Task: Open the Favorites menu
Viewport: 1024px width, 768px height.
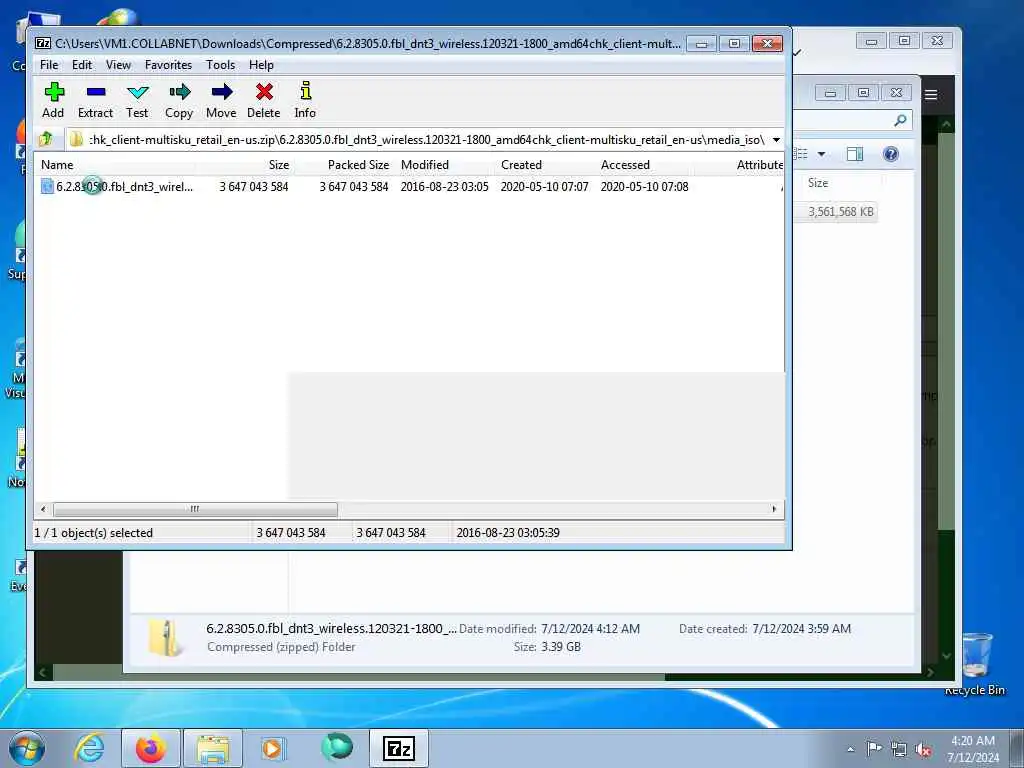Action: (168, 65)
